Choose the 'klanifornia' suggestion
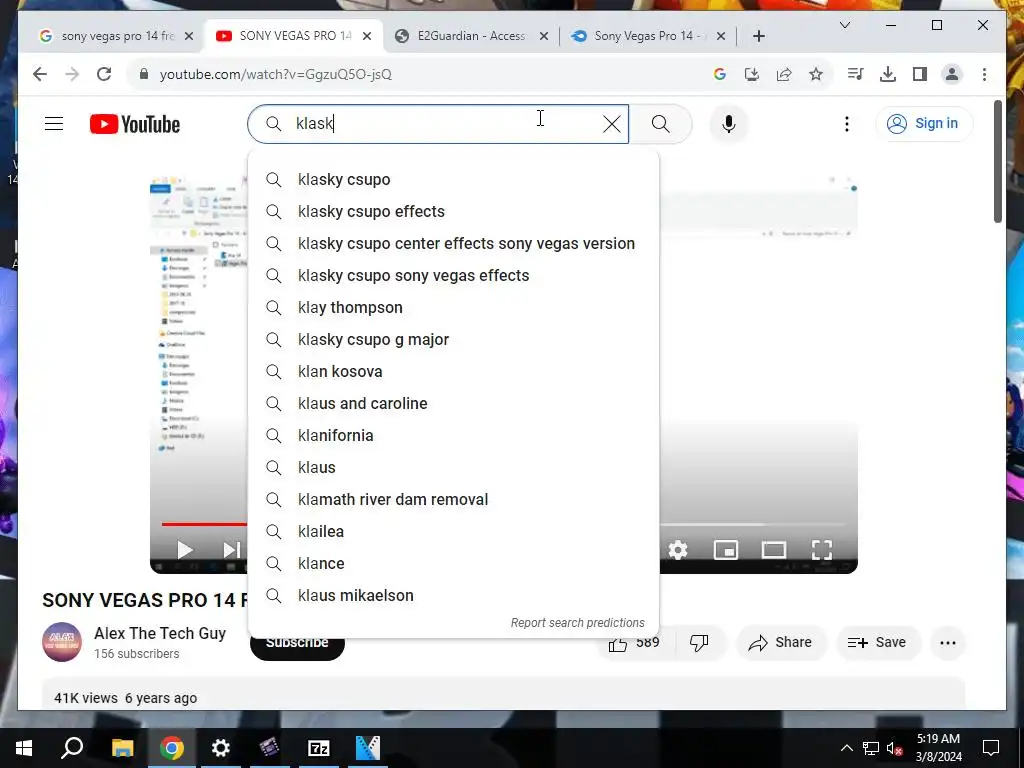This screenshot has width=1024, height=768. pos(453,436)
